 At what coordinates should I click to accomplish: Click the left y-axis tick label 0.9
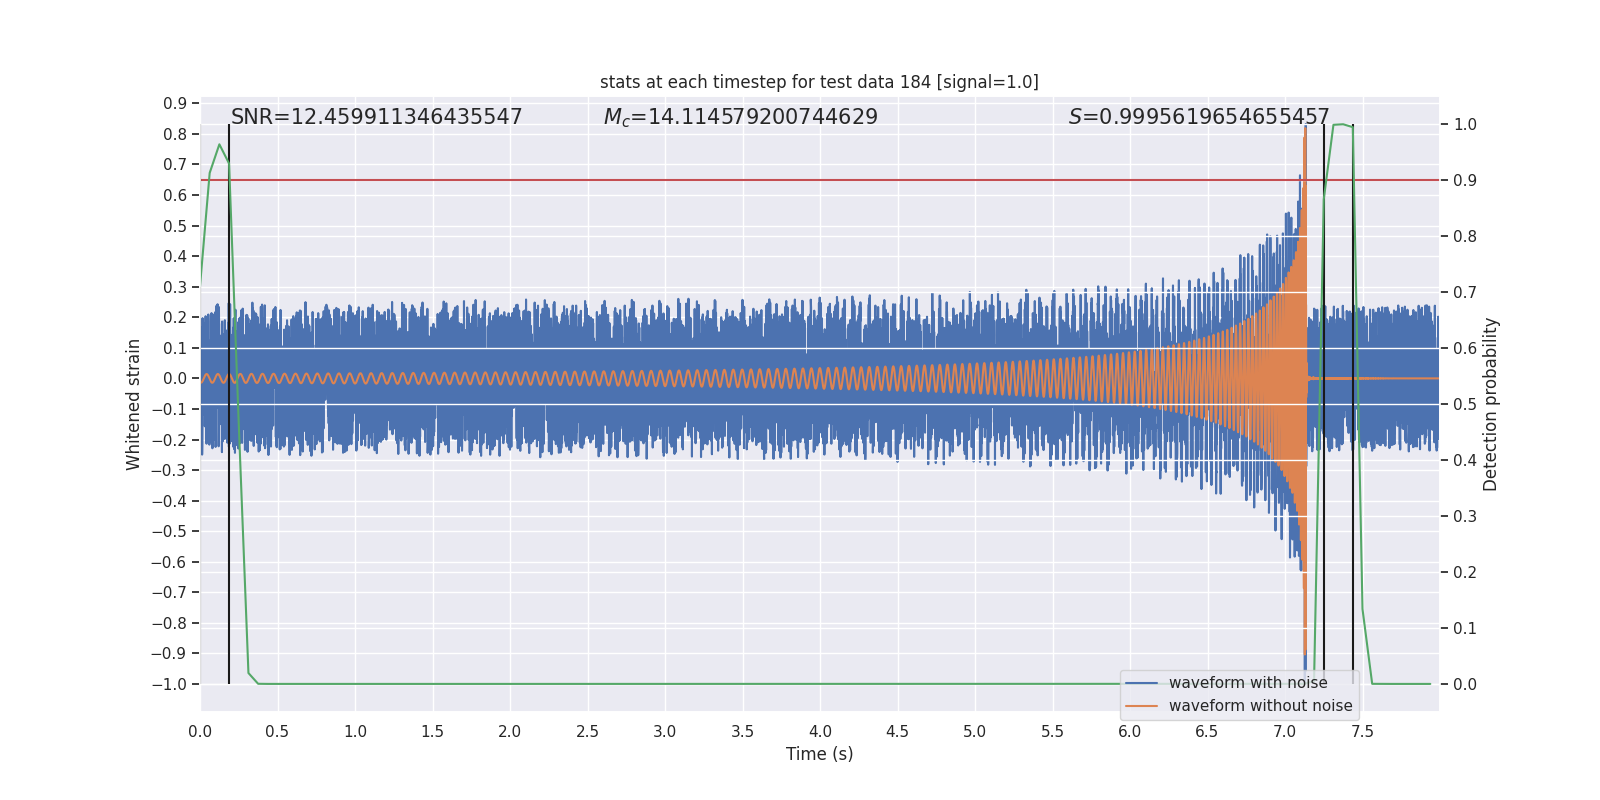[175, 103]
